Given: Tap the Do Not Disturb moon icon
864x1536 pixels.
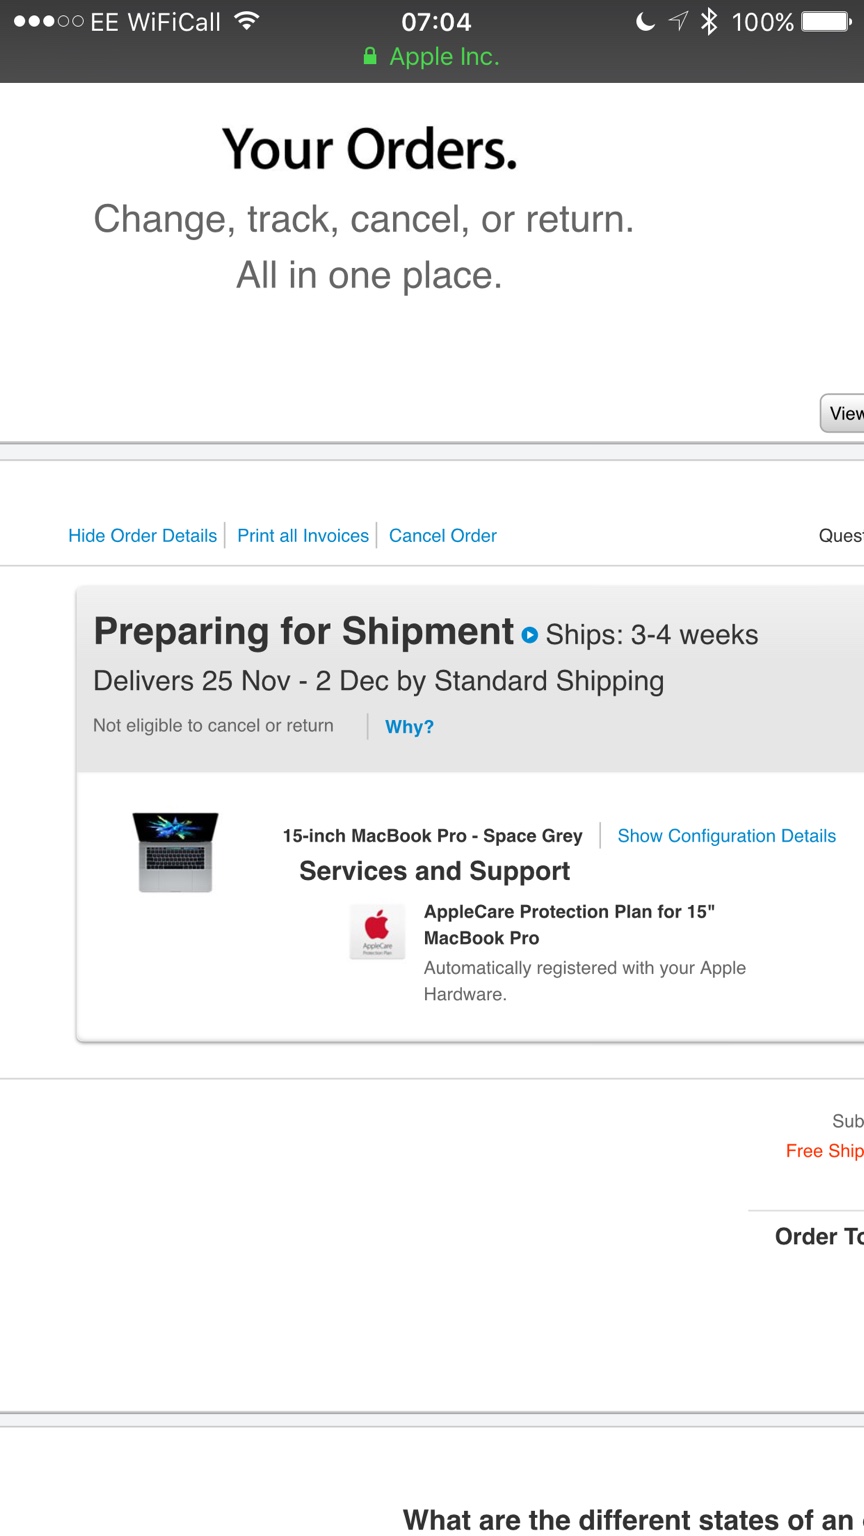Looking at the screenshot, I should 645,21.
